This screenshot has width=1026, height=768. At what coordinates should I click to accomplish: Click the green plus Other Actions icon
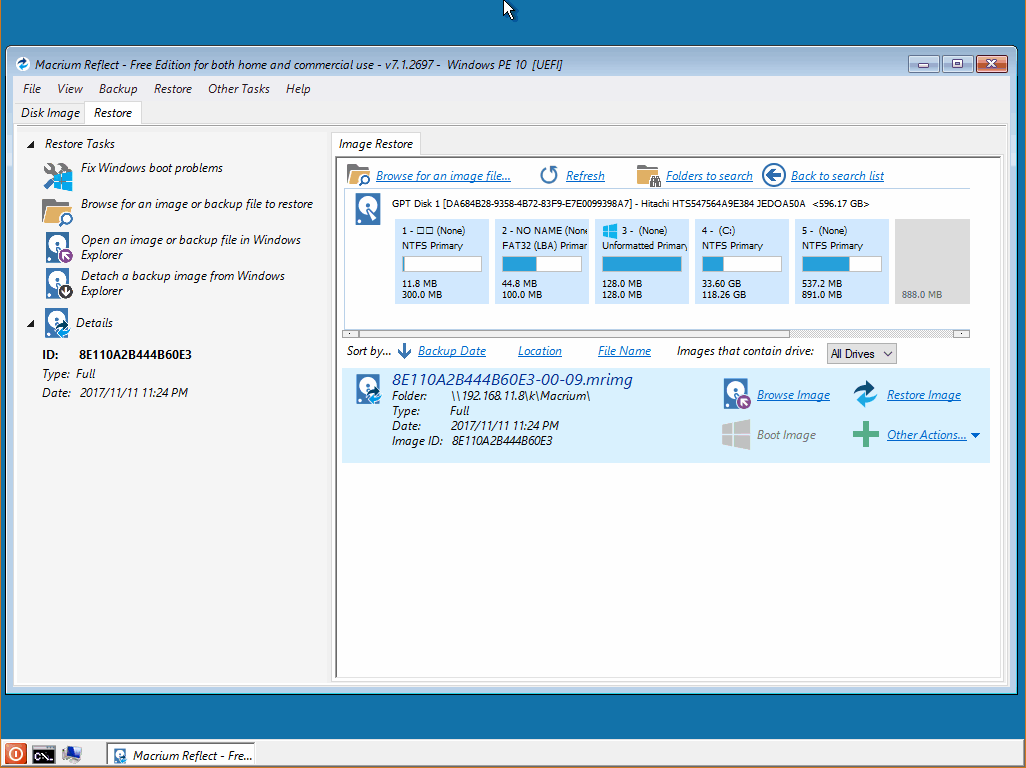click(x=866, y=434)
